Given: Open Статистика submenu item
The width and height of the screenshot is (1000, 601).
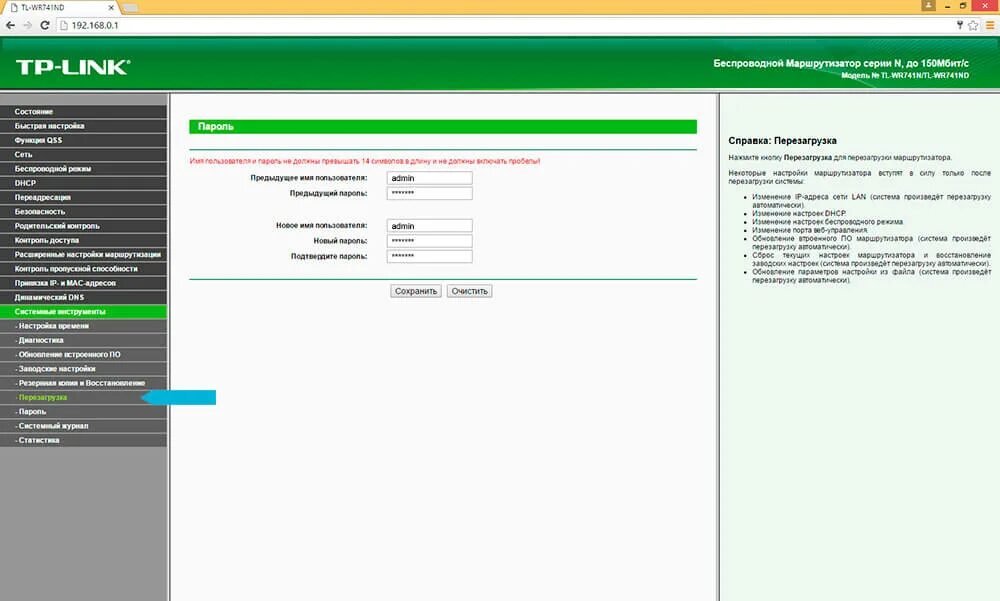Looking at the screenshot, I should click(x=84, y=440).
